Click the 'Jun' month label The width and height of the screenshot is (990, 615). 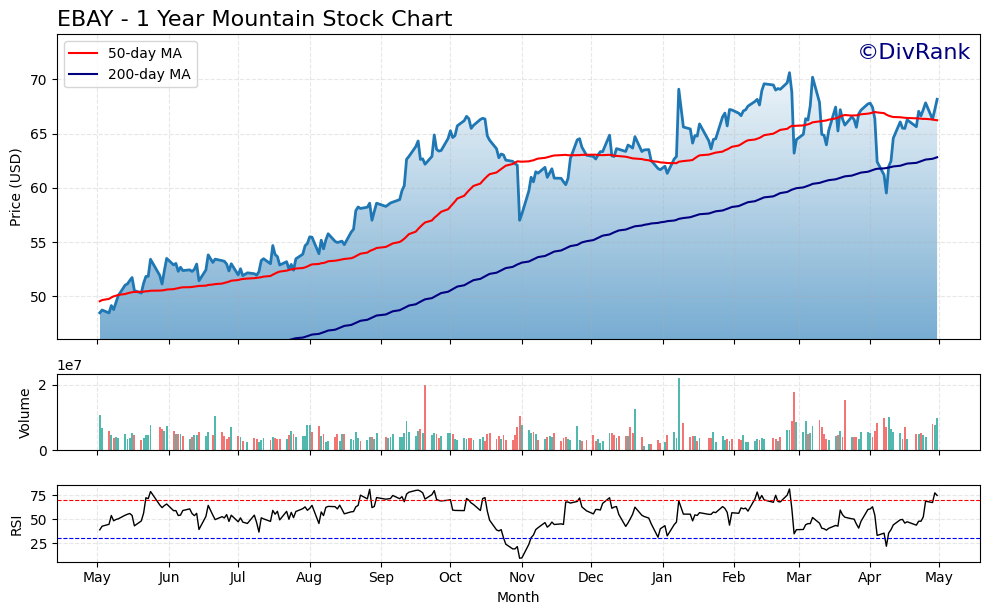tap(169, 577)
